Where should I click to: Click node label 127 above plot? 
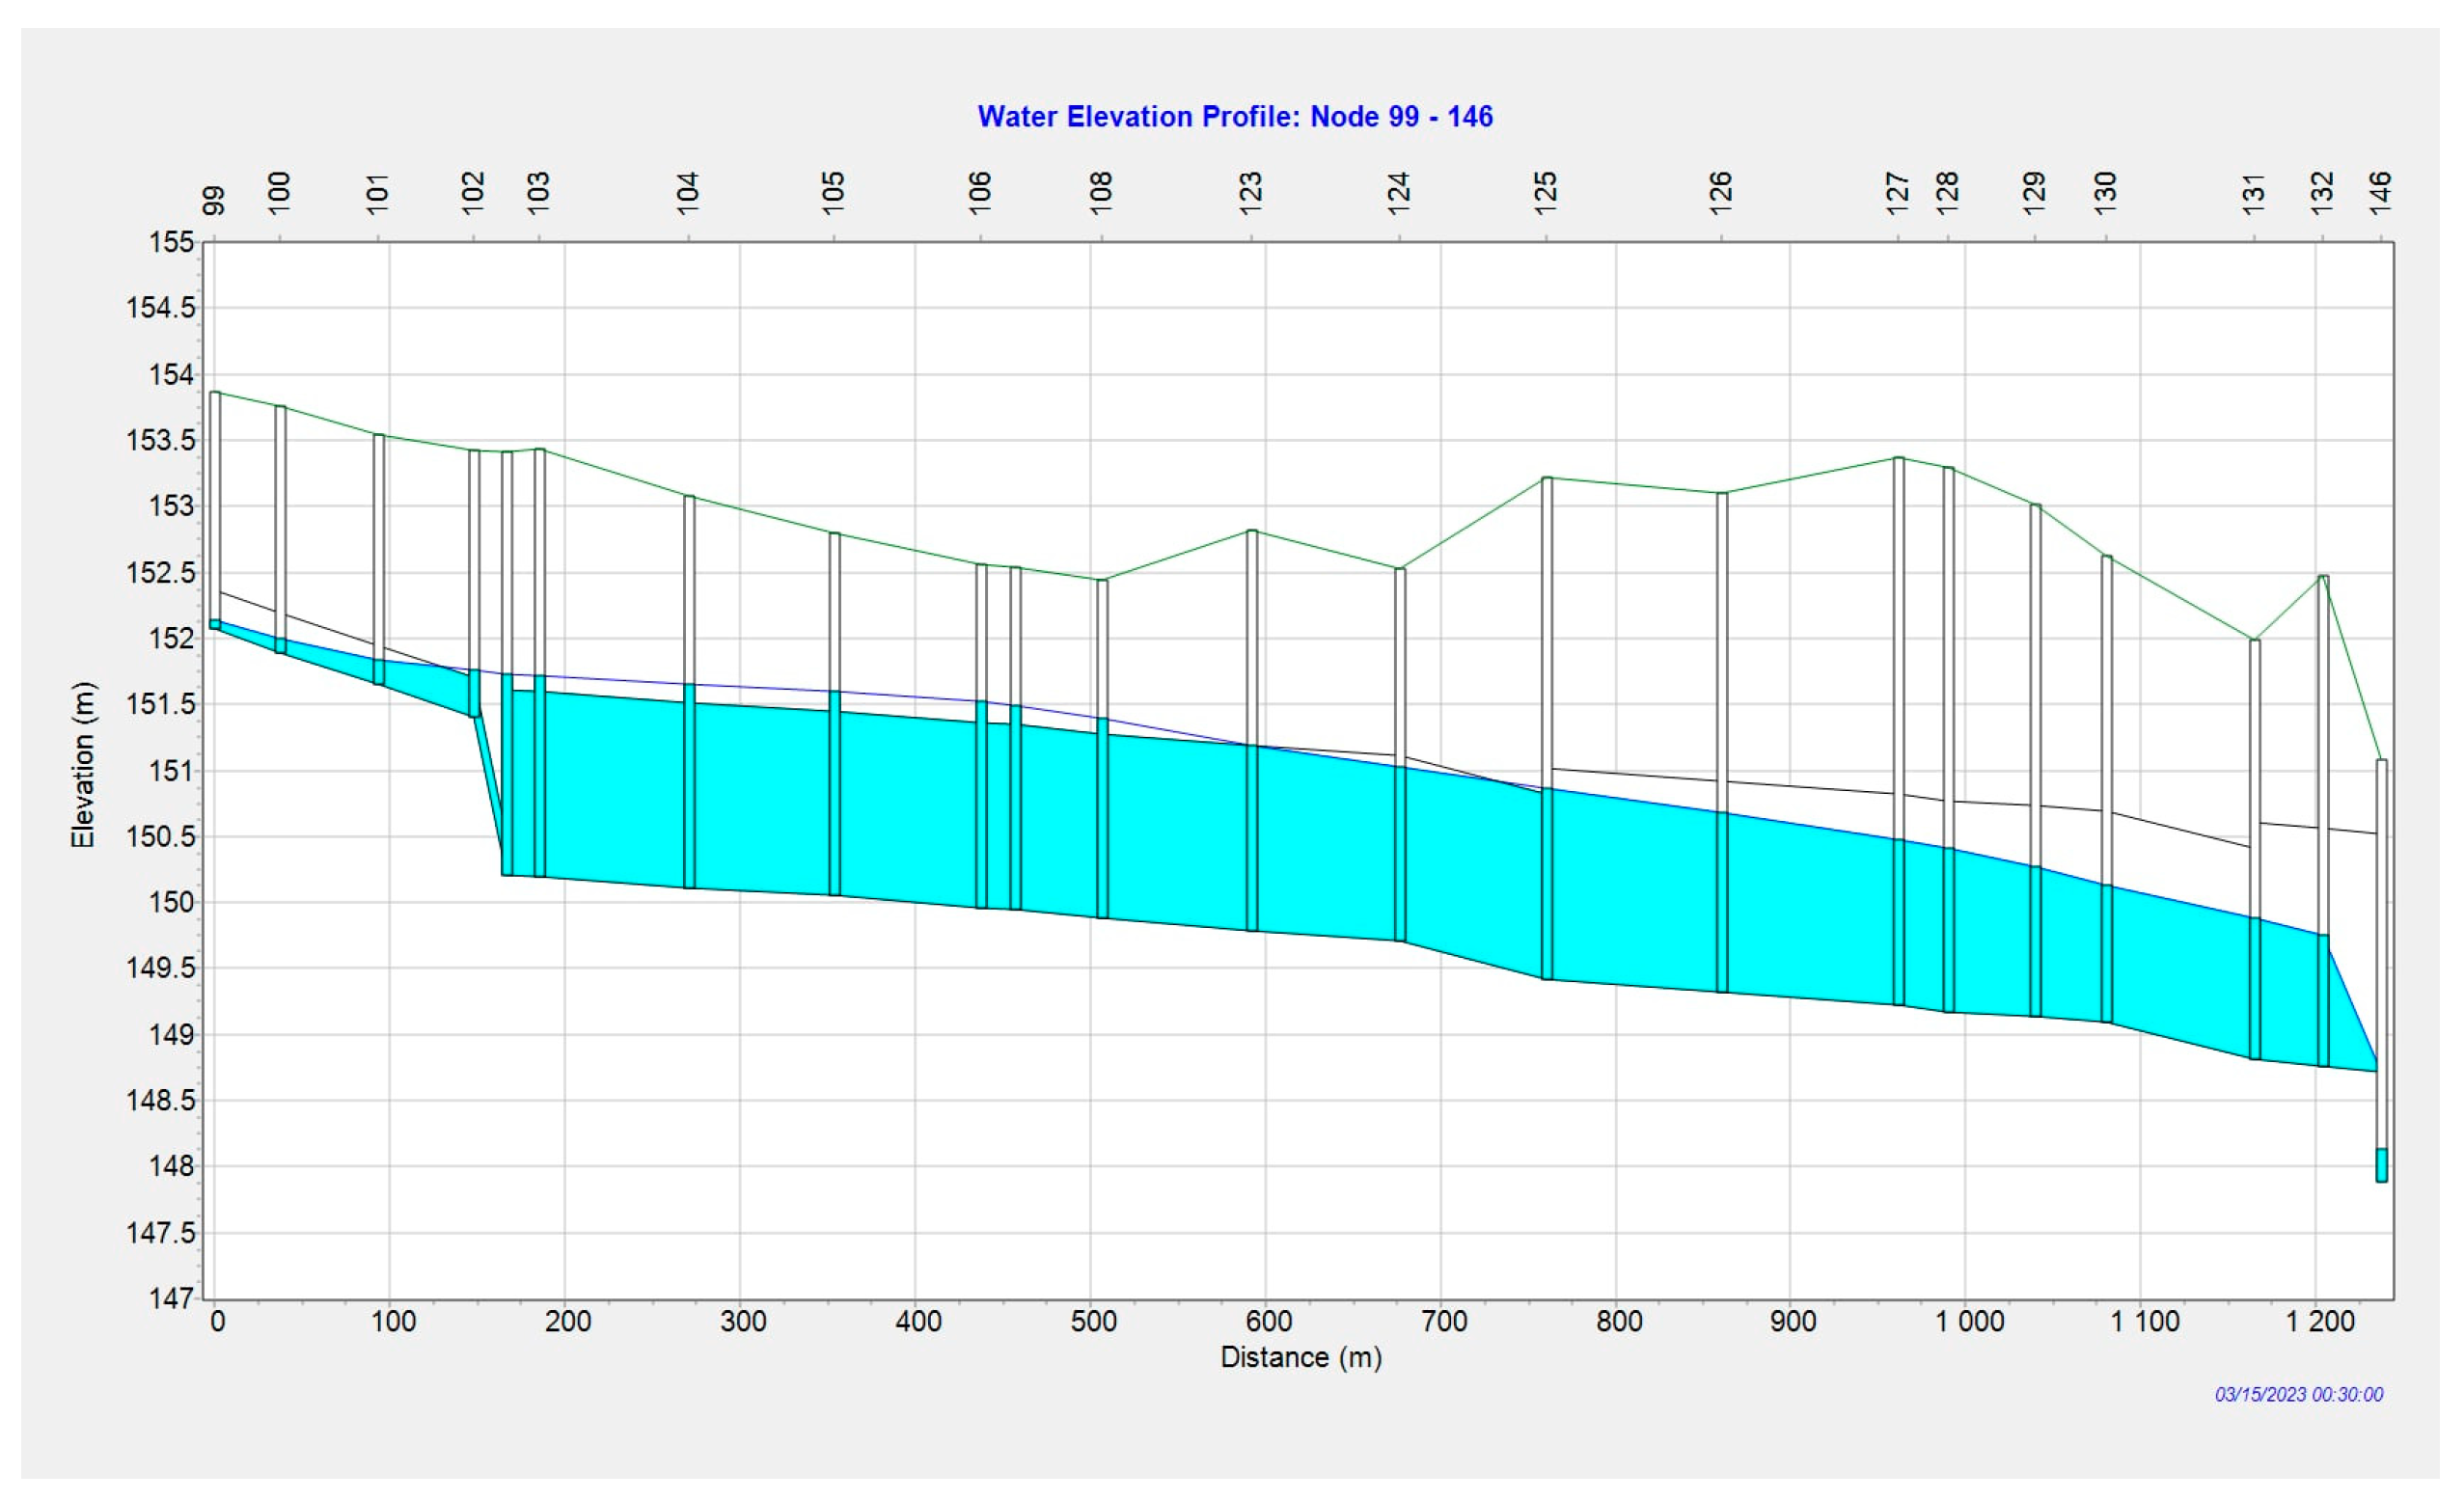click(1898, 192)
